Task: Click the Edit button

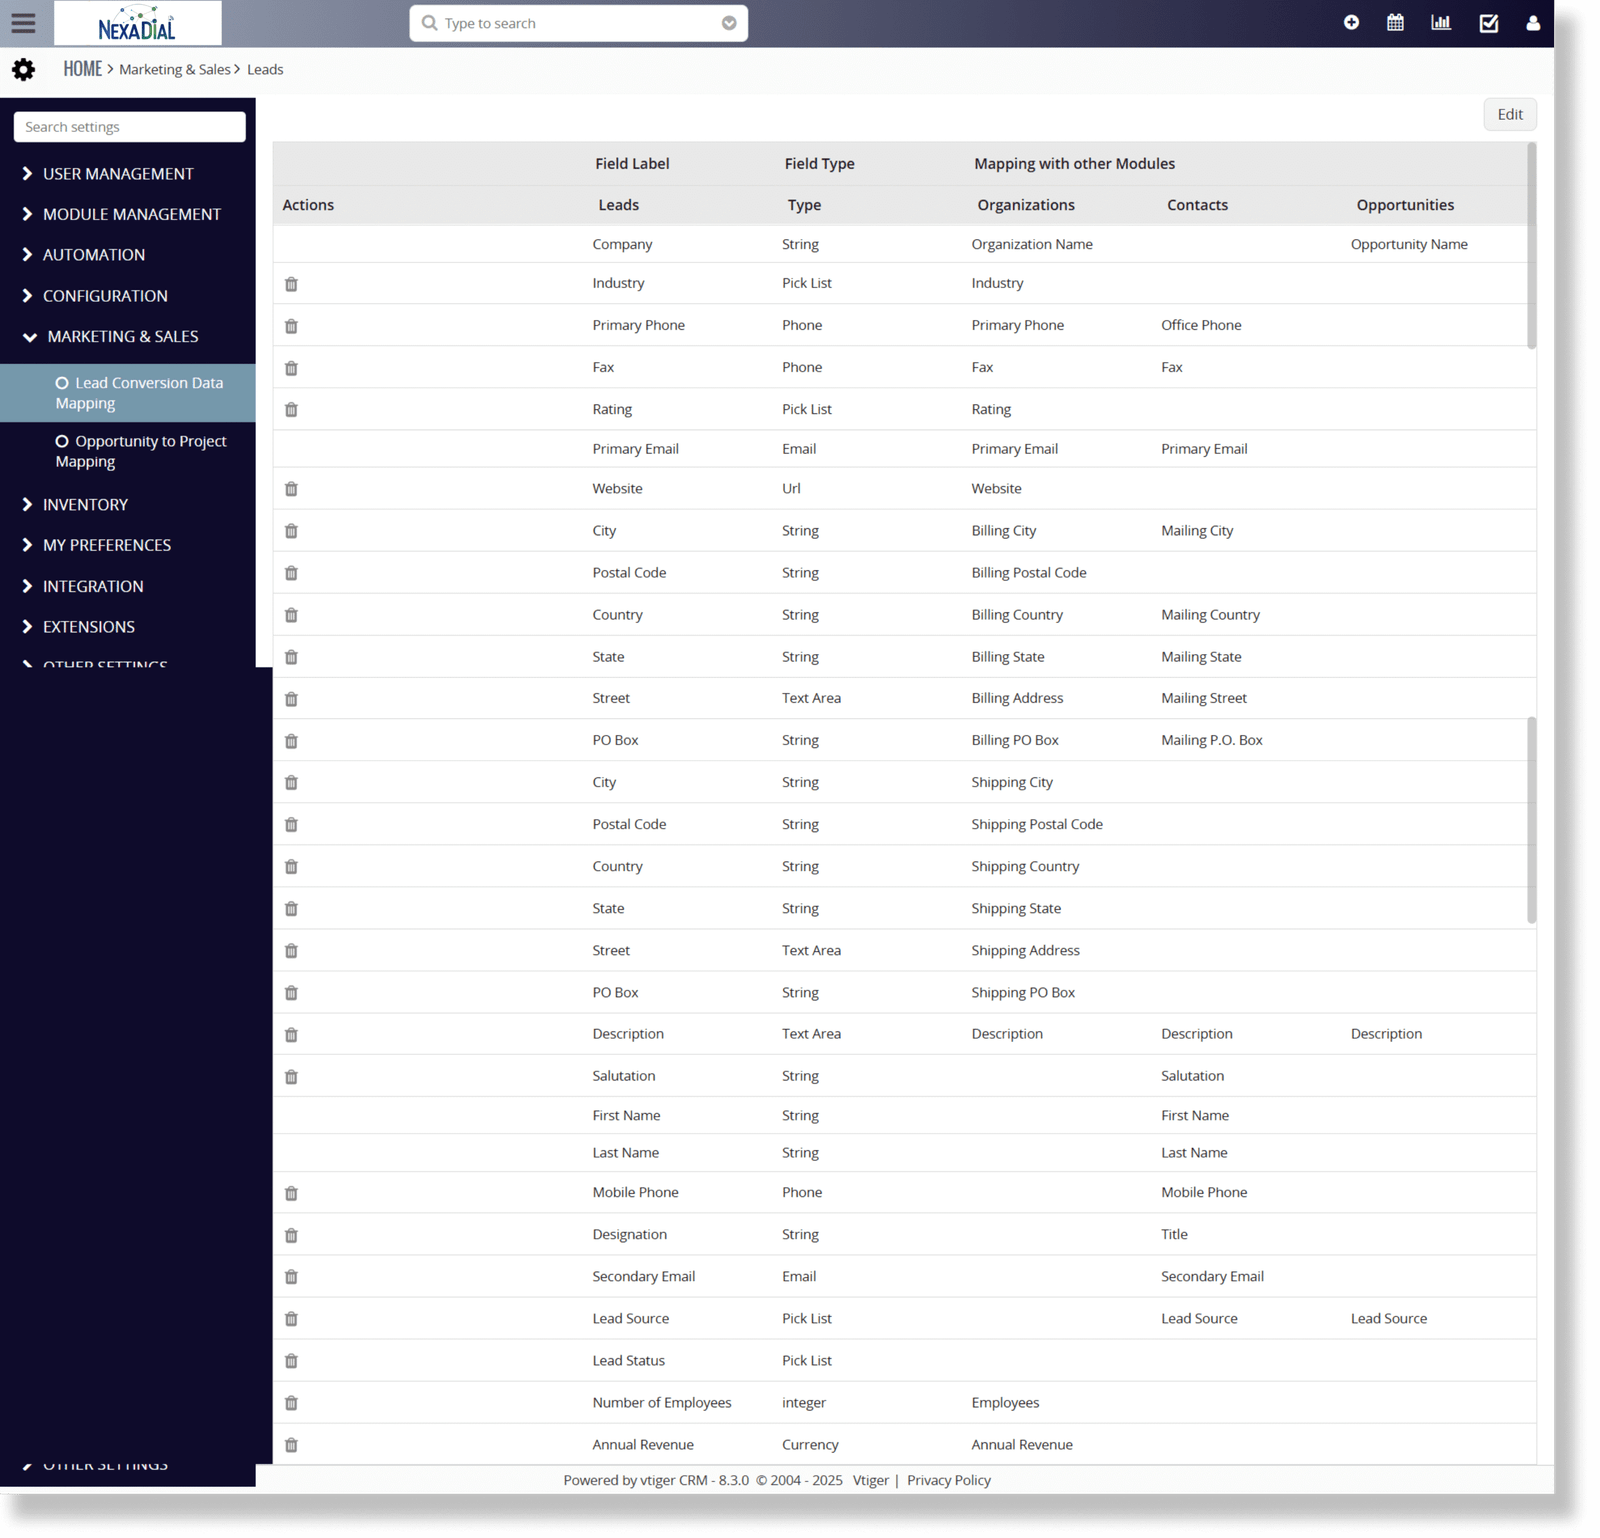Action: click(1509, 115)
